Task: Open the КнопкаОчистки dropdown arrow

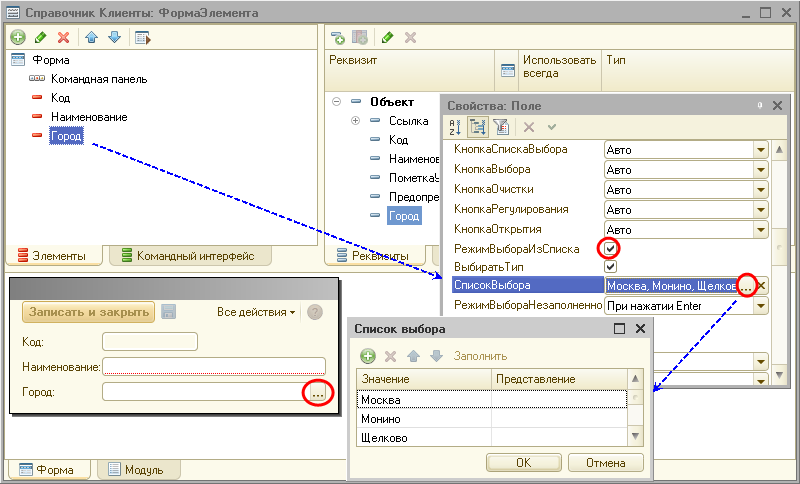Action: 760,190
